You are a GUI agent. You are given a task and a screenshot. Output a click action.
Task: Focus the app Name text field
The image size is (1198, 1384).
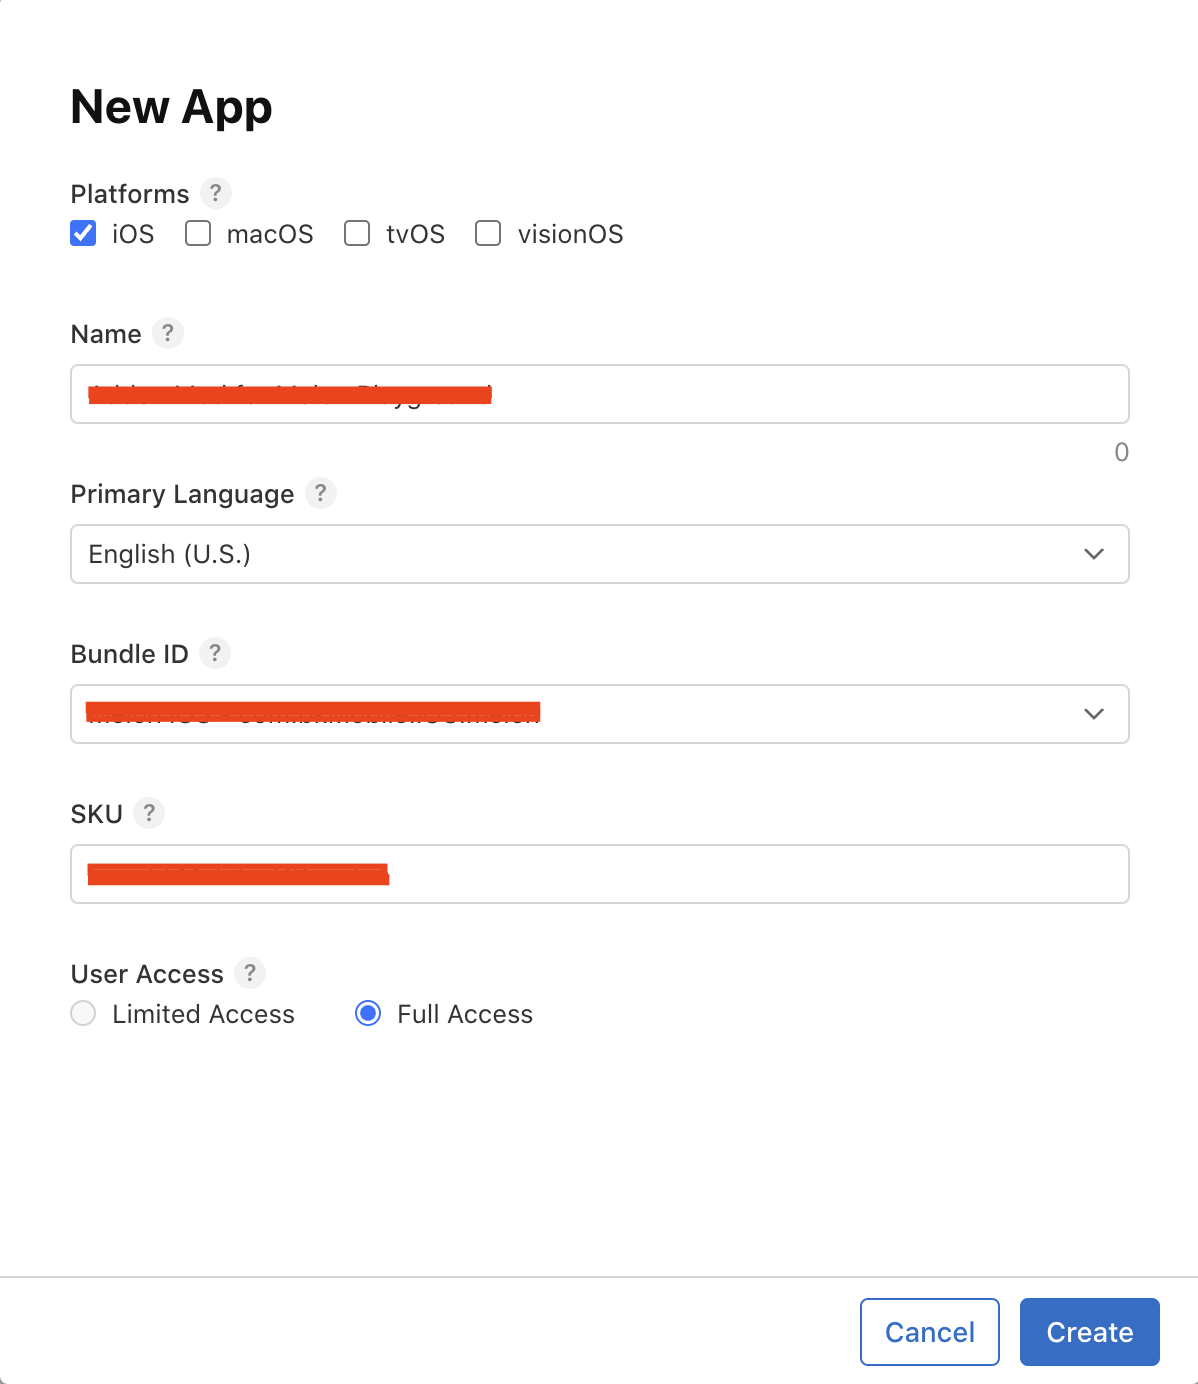800,394
